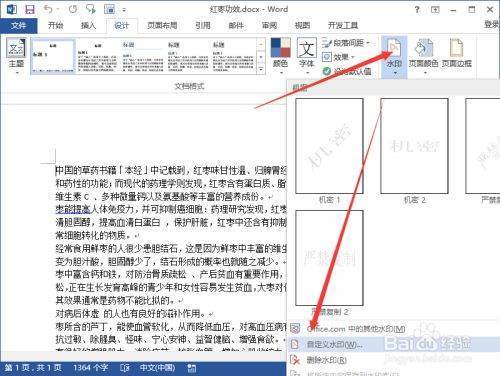Image resolution: width=500 pixels, height=376 pixels.
Task: Open the 字体 (Fonts) theme button
Action: (307, 56)
